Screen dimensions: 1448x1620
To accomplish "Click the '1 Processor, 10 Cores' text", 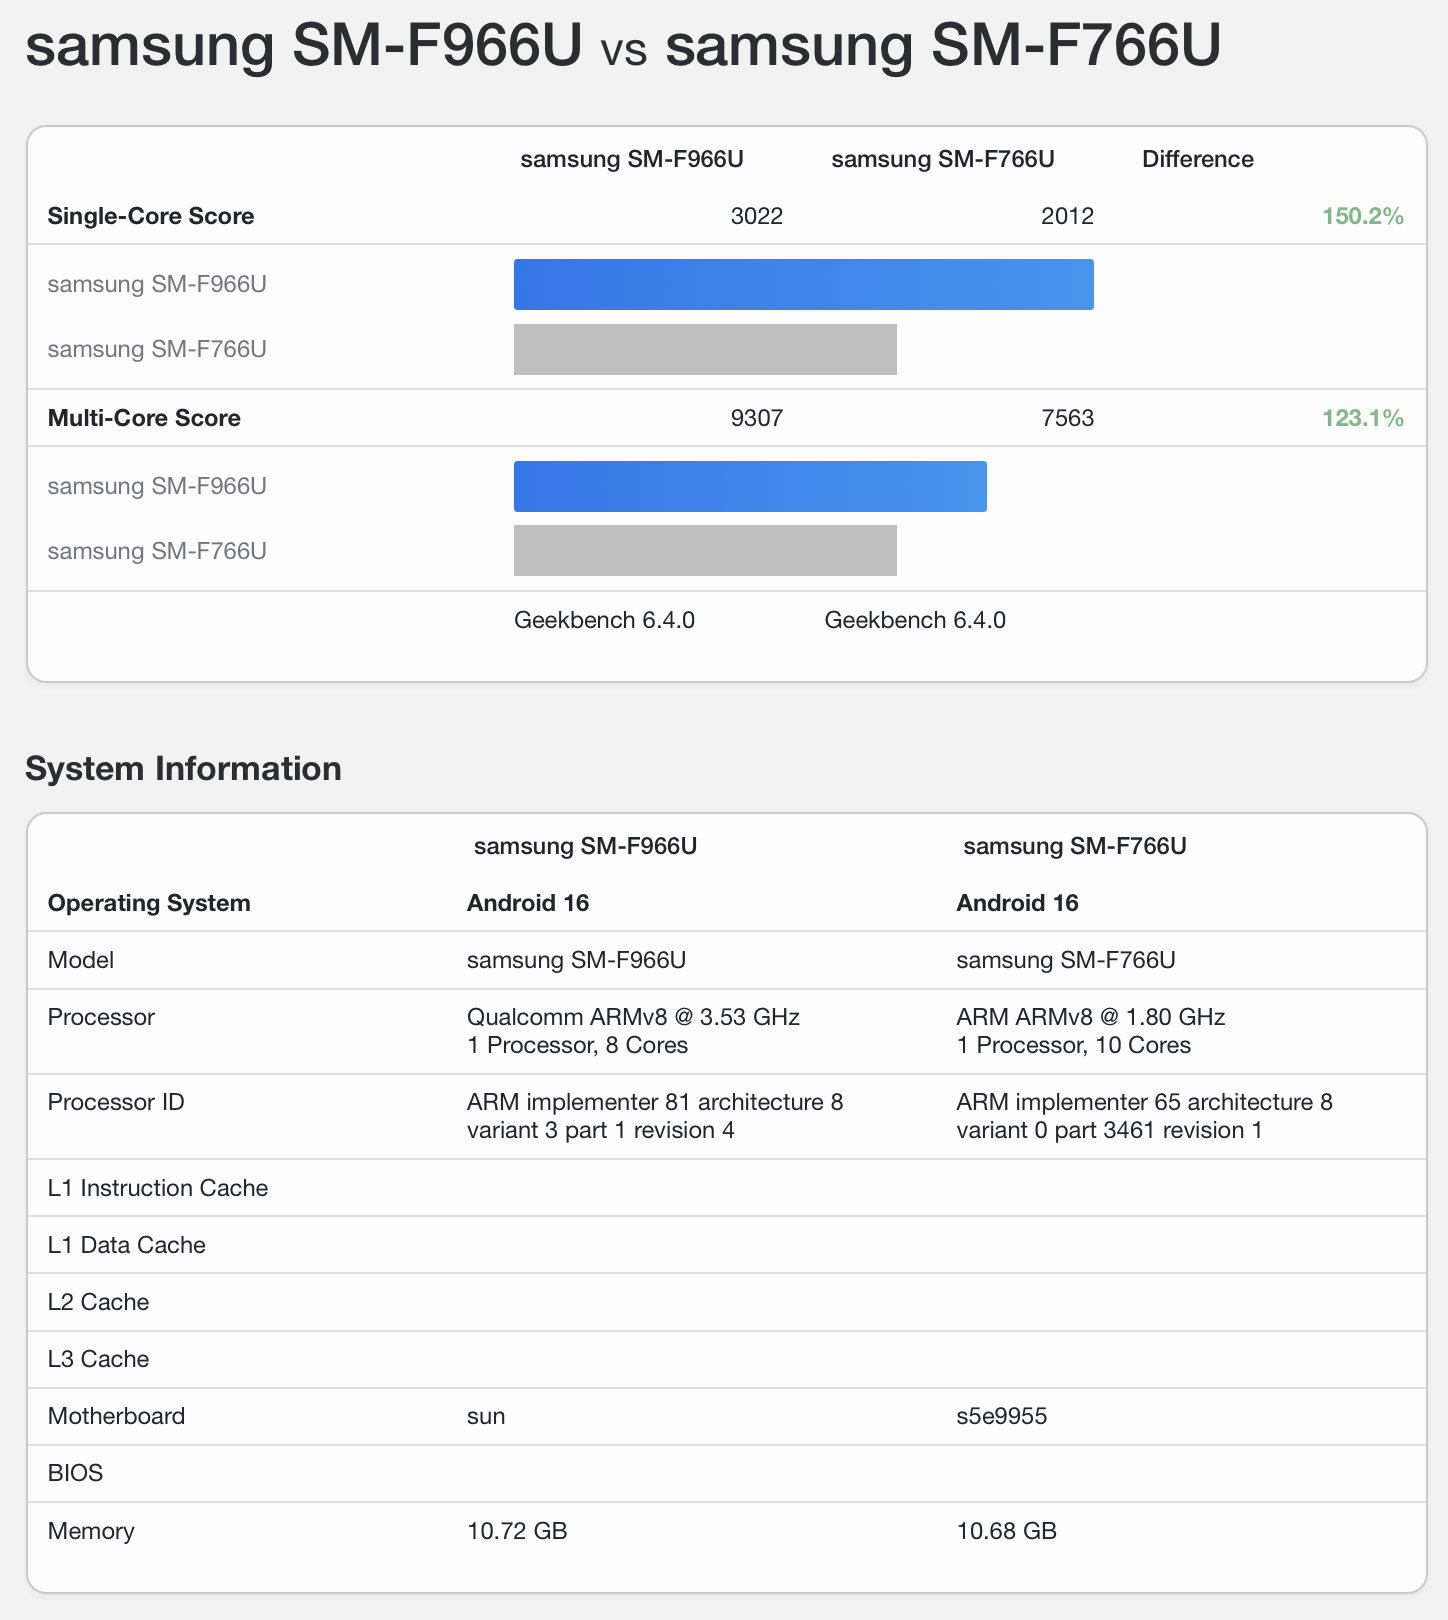I will [1074, 1045].
